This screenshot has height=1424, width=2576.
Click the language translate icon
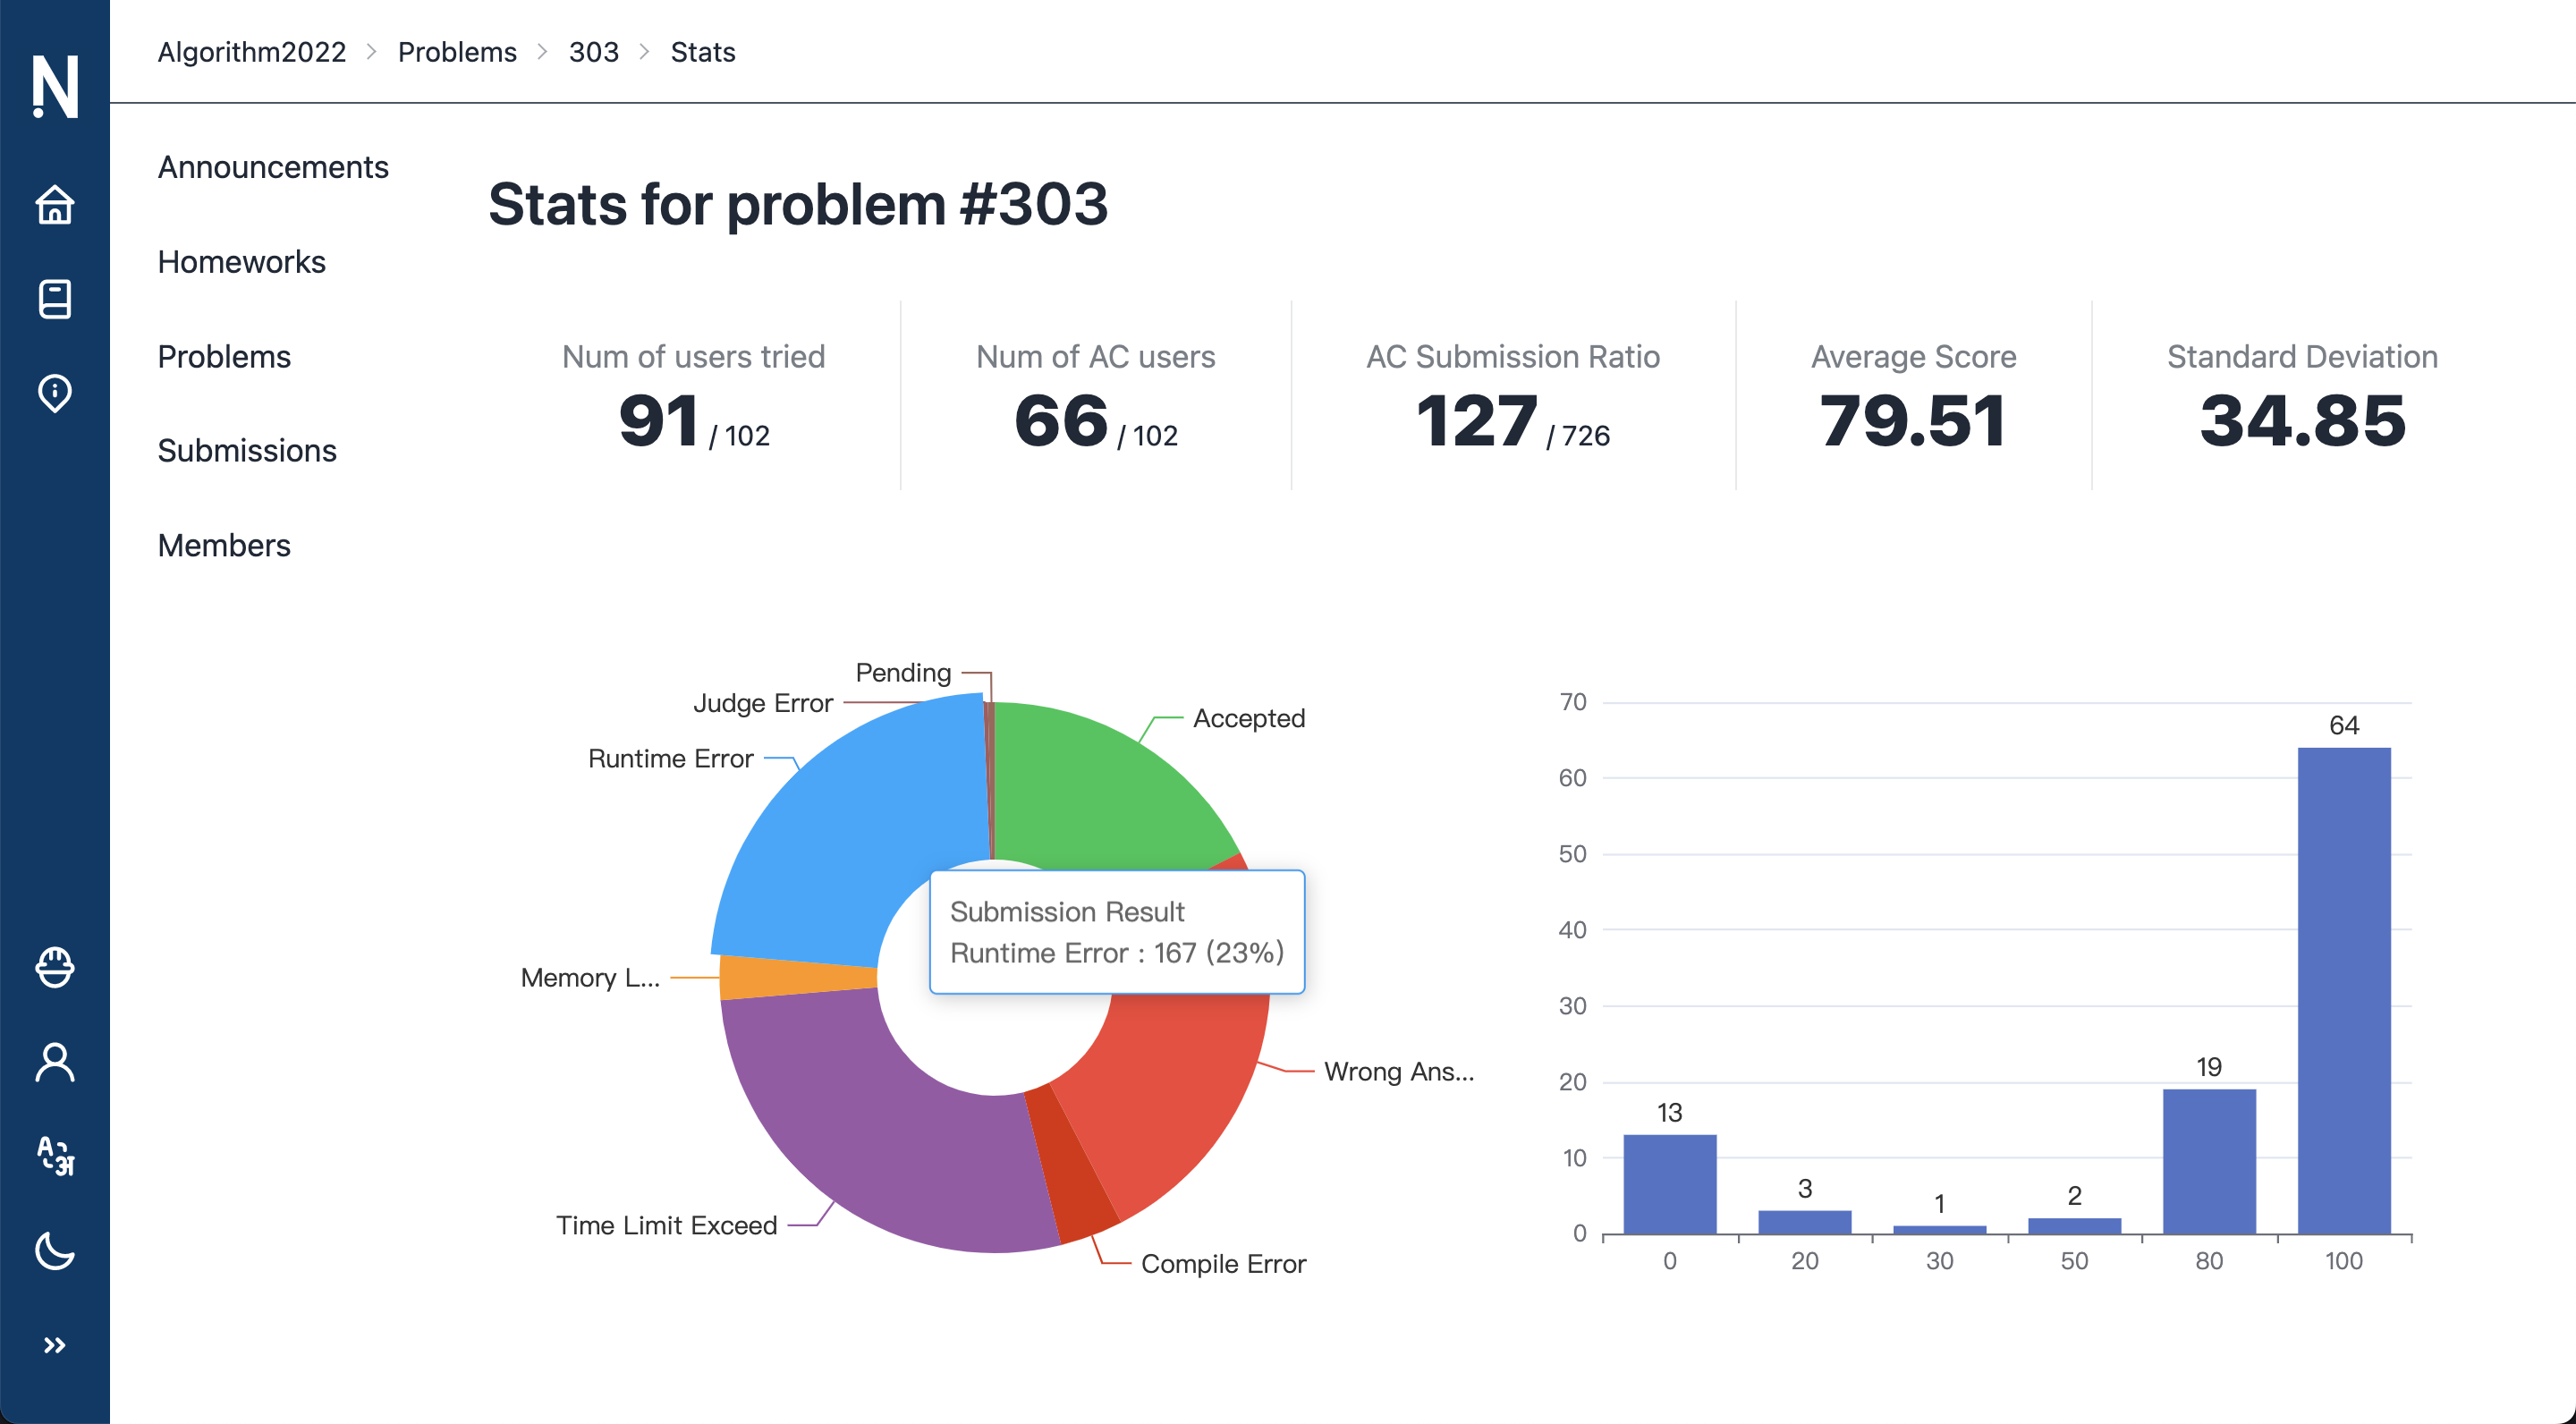54,1156
